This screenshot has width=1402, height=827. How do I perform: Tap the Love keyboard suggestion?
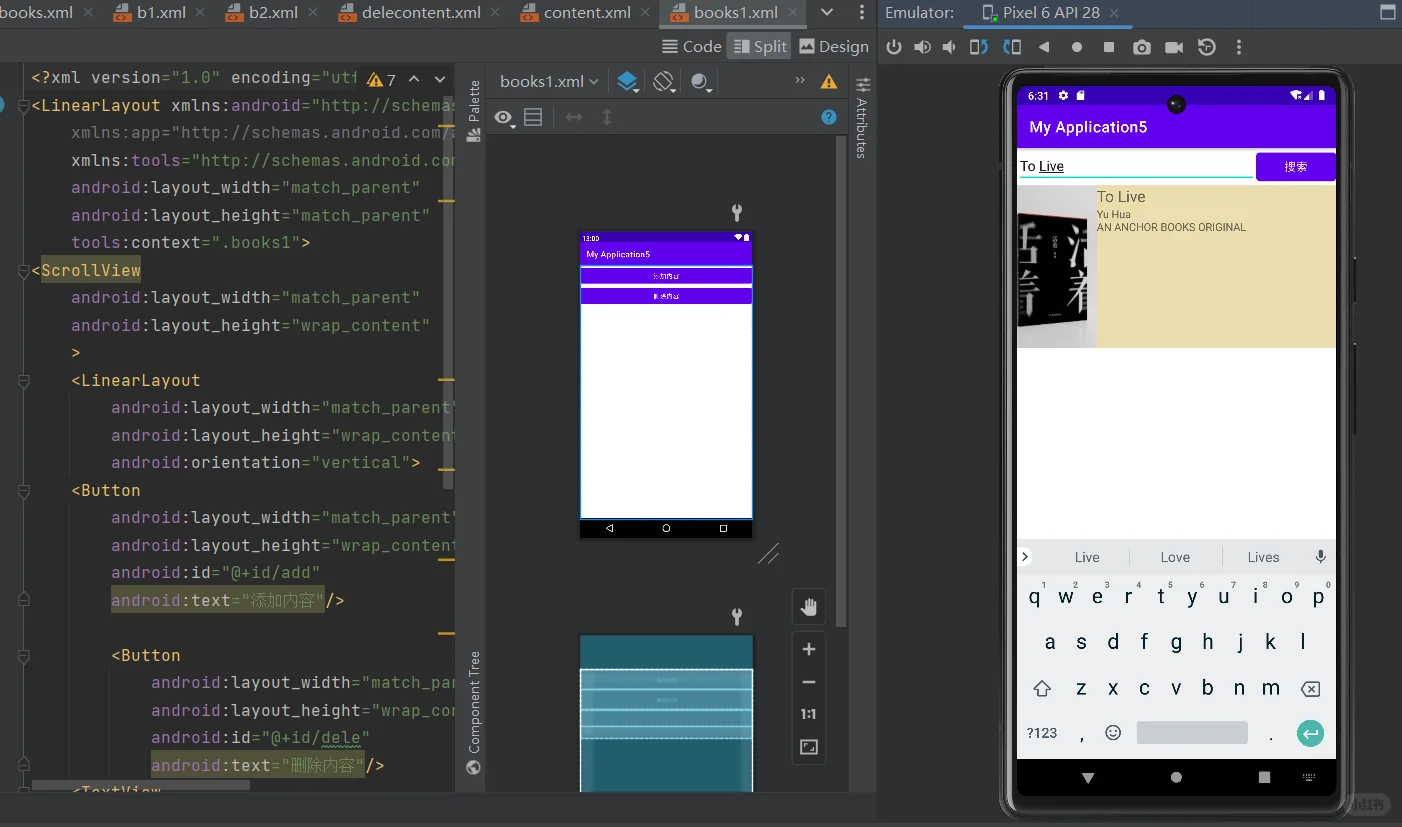click(x=1175, y=556)
